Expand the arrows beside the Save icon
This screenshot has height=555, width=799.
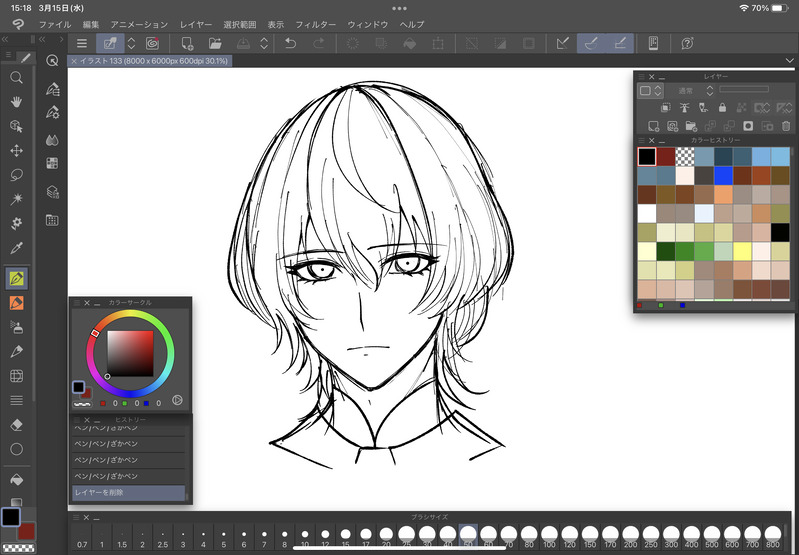264,43
